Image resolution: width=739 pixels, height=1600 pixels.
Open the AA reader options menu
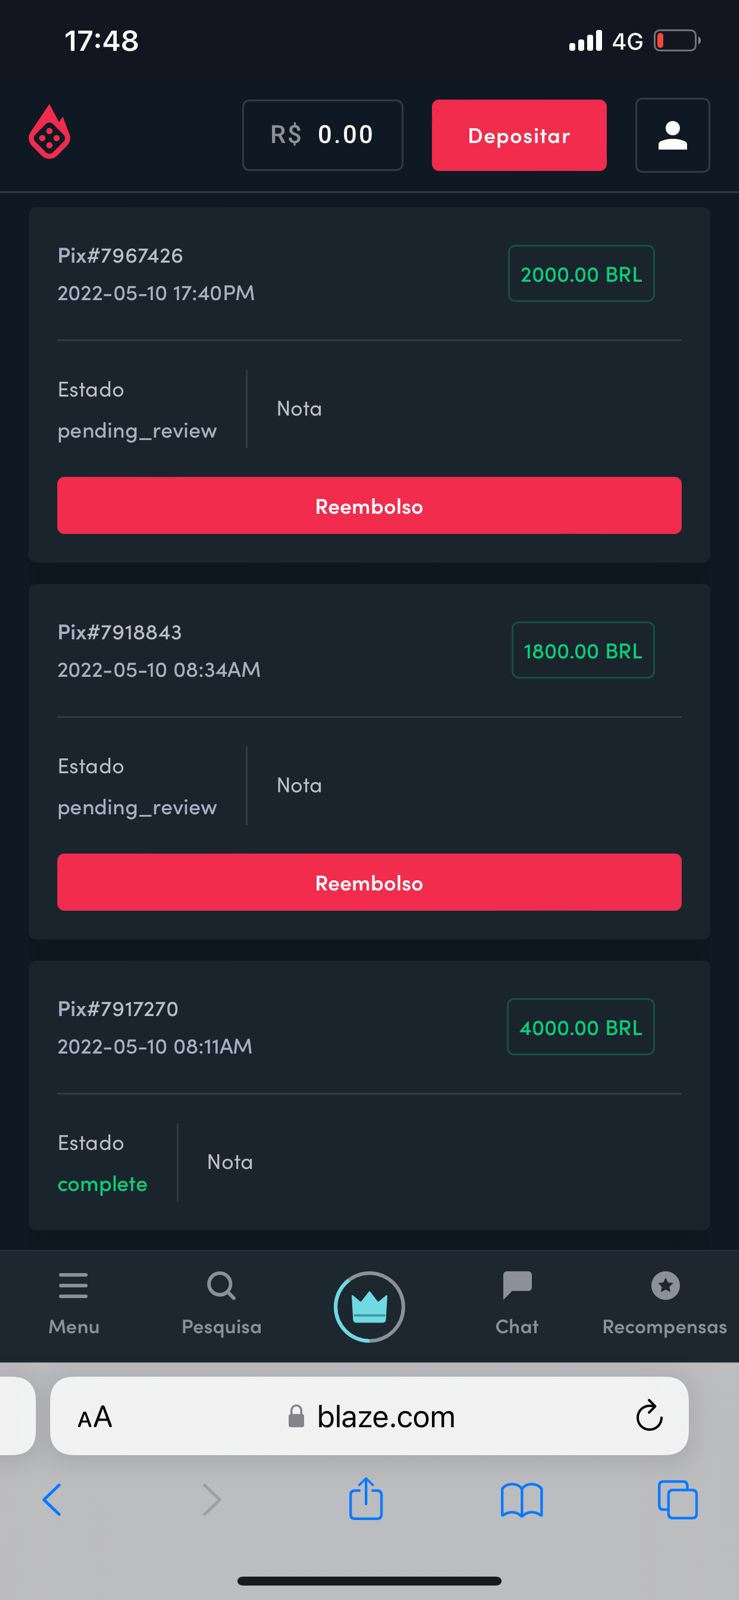95,1417
